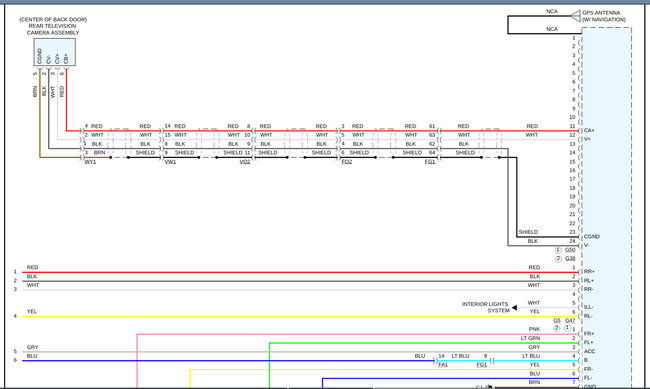Click the FQ2 connector label
The image size is (650, 389).
point(347,162)
